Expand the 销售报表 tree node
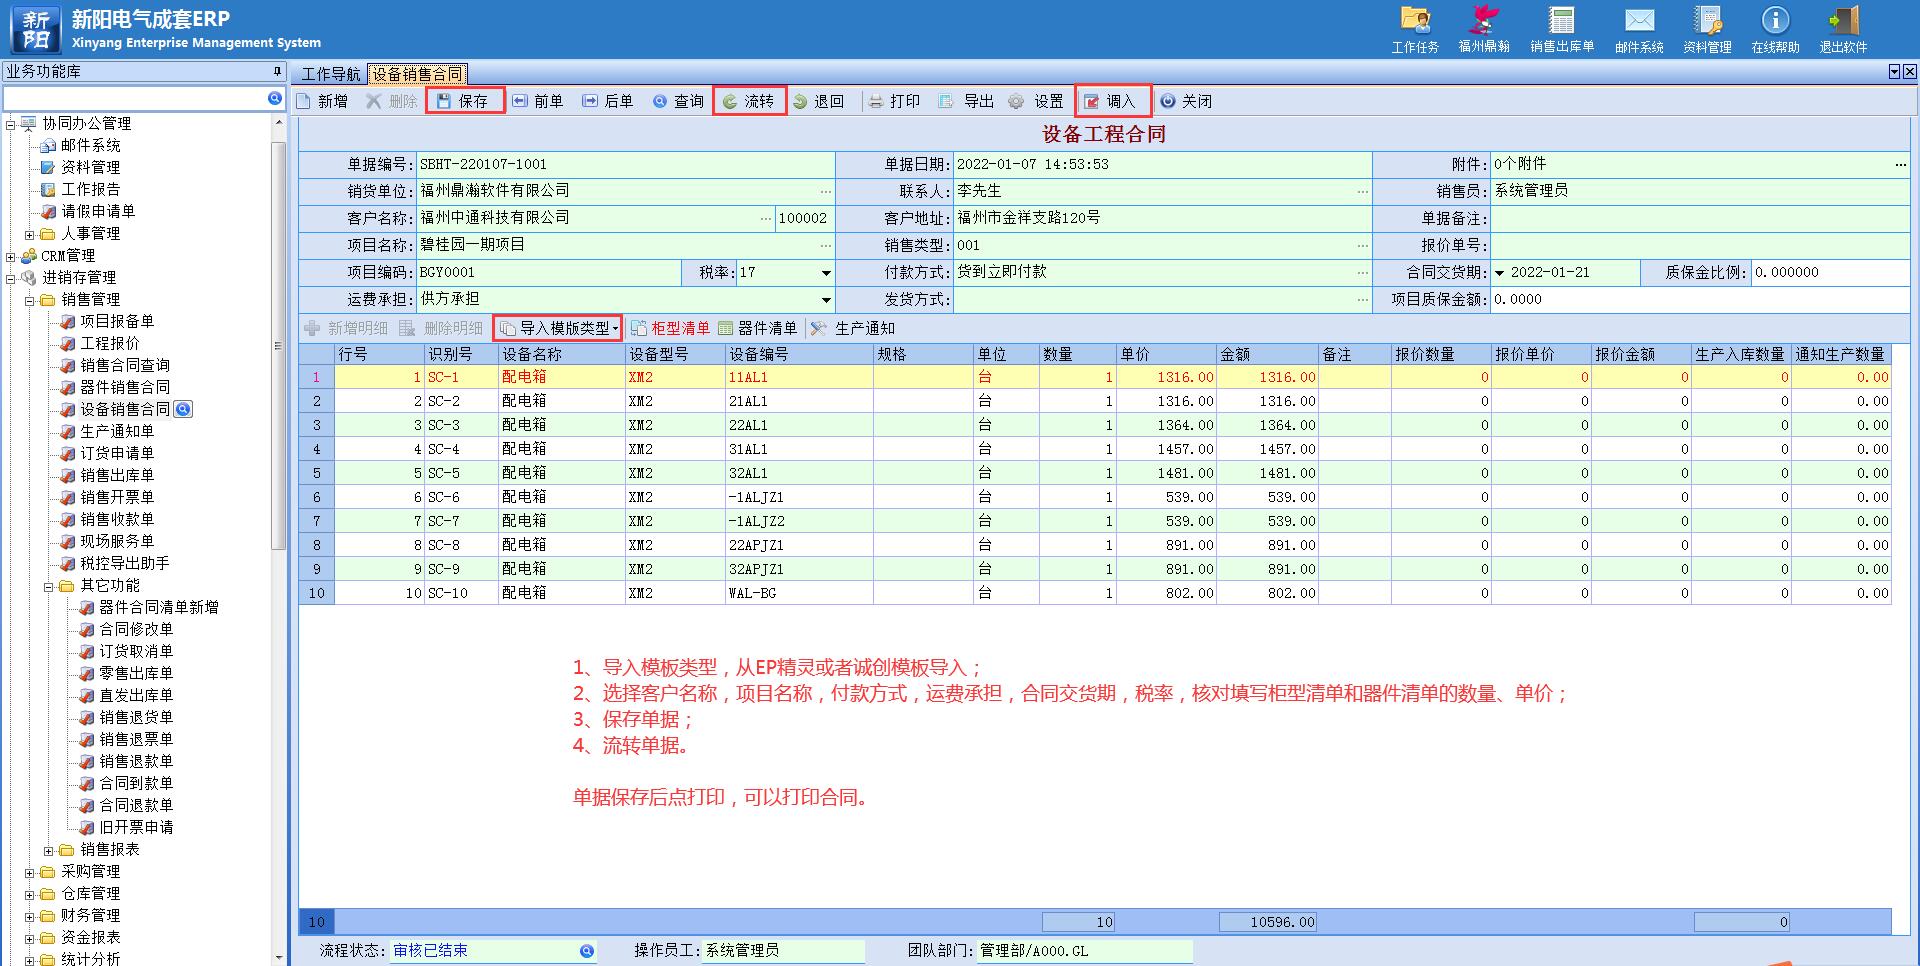This screenshot has width=1920, height=966. (49, 850)
